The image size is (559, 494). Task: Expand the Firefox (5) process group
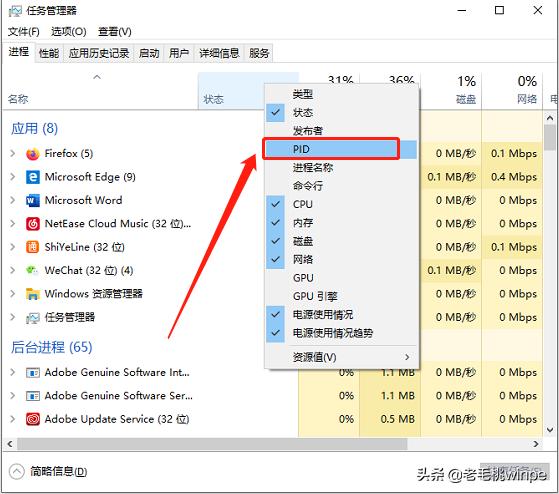tap(13, 154)
